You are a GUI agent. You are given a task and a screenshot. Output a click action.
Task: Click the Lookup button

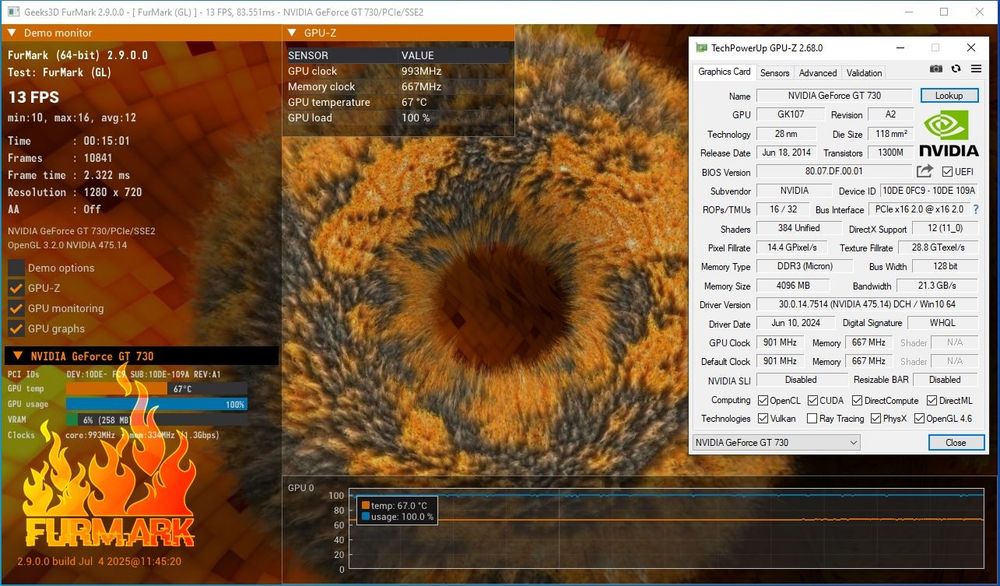tap(949, 96)
